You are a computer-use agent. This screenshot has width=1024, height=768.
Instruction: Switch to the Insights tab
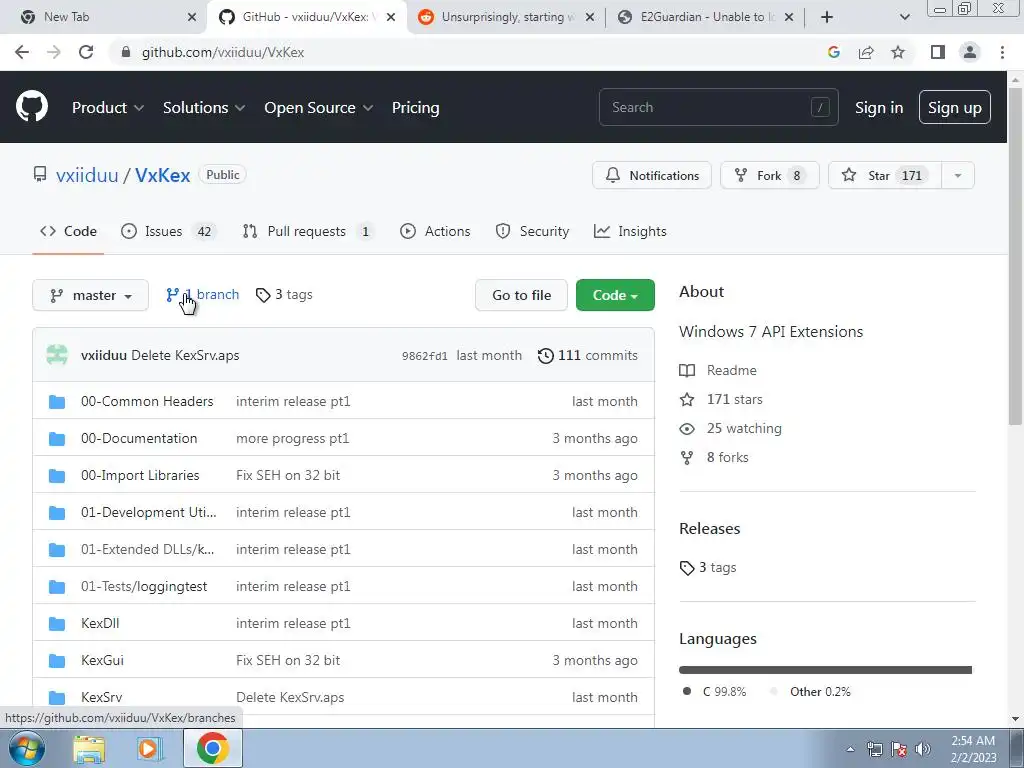point(630,231)
